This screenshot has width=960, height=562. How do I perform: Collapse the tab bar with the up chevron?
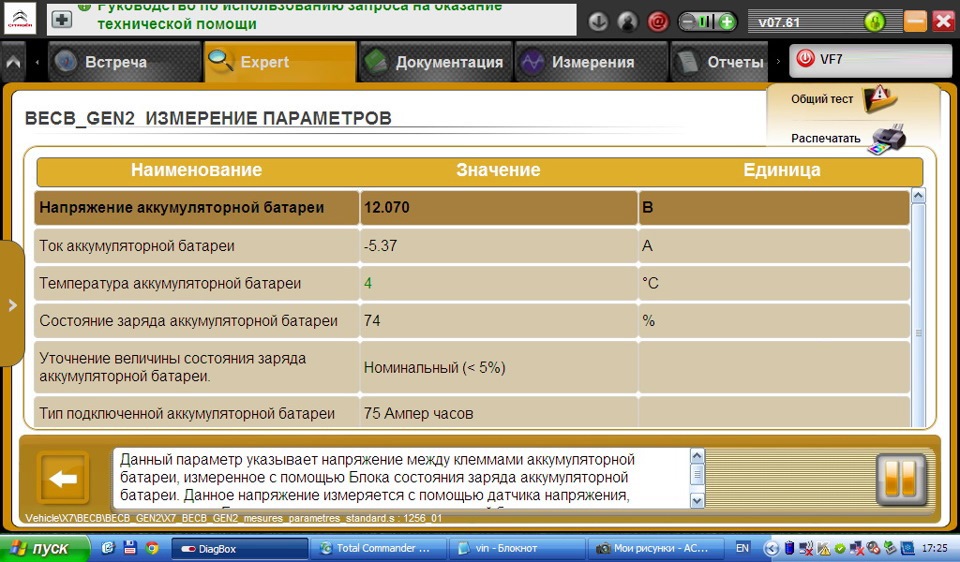13,62
